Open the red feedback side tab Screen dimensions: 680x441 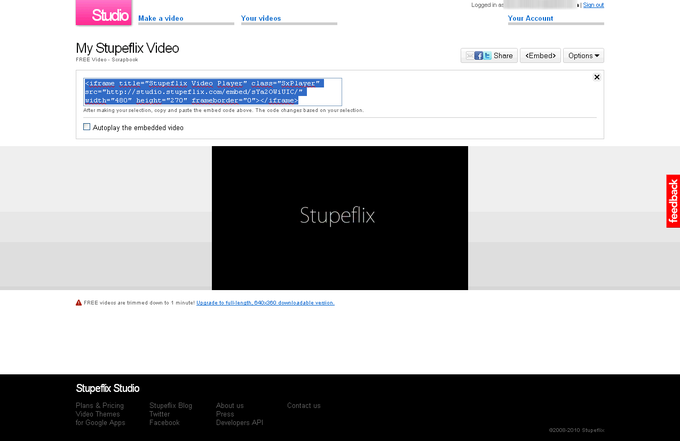click(x=673, y=201)
